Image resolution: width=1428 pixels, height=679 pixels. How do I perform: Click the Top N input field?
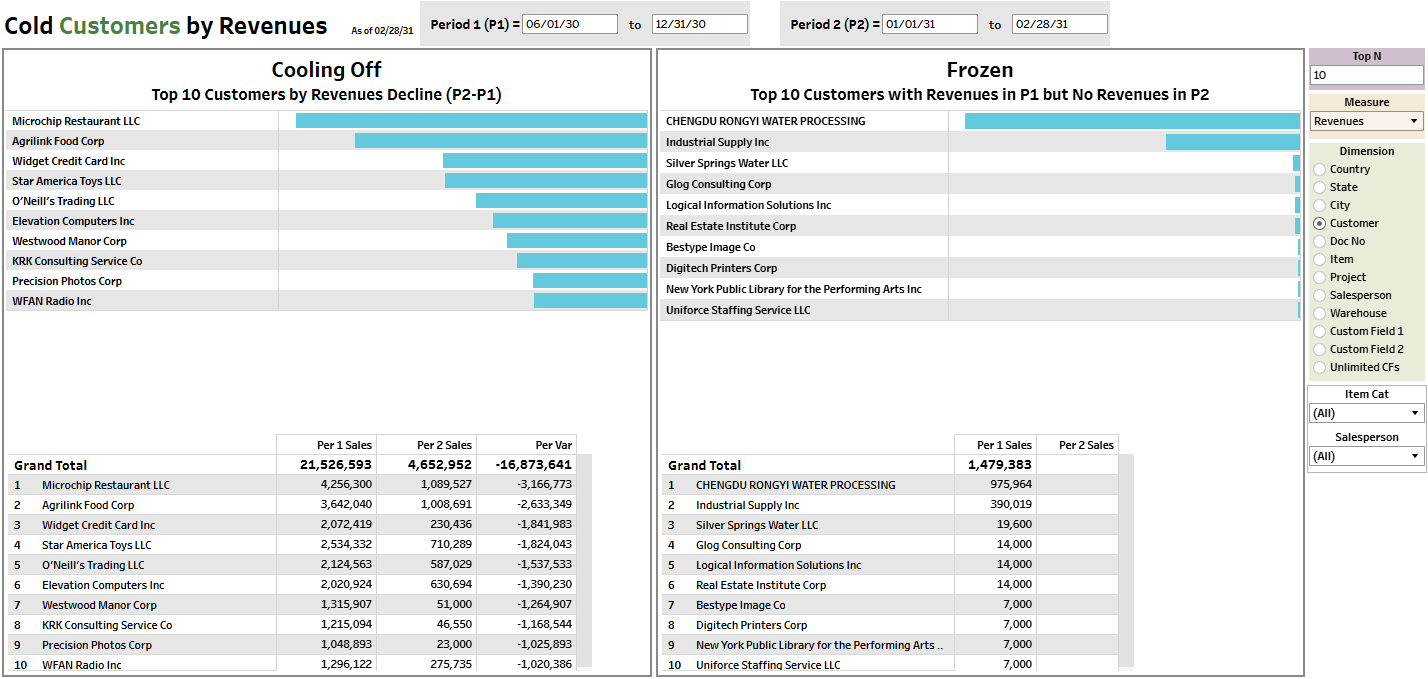[x=1366, y=75]
